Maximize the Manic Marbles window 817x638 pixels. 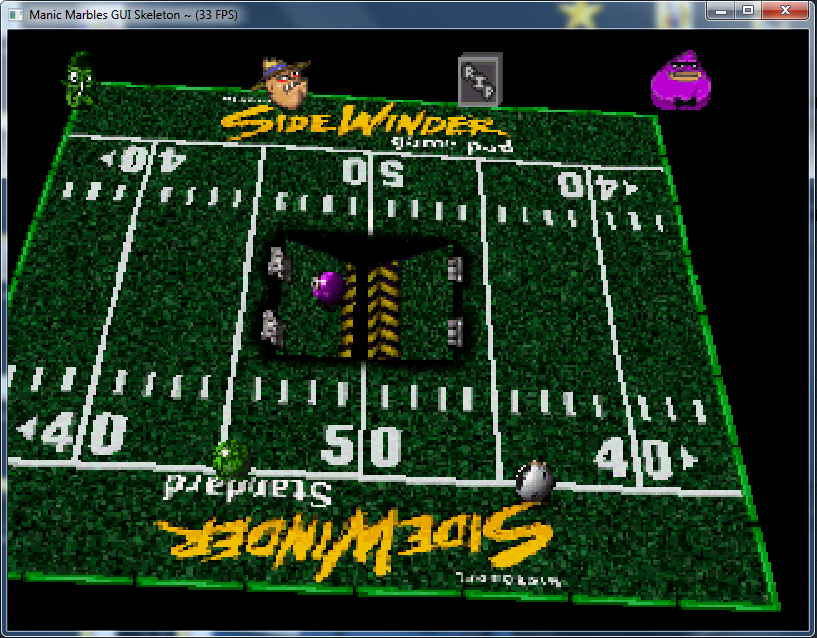pyautogui.click(x=747, y=10)
